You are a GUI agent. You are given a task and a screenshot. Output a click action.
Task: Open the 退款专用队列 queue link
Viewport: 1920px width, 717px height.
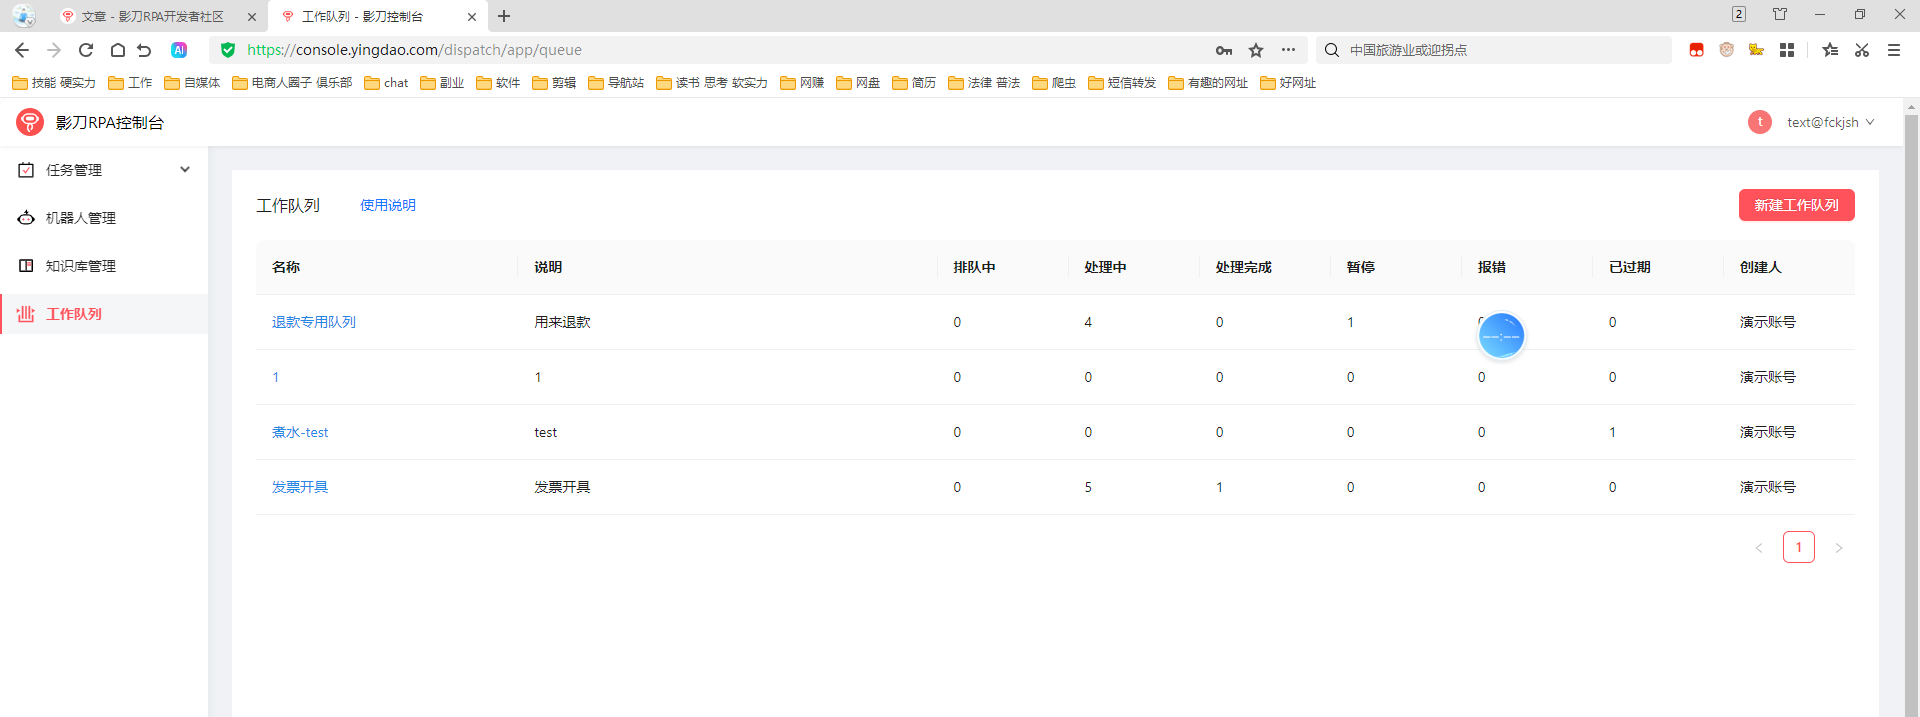314,322
